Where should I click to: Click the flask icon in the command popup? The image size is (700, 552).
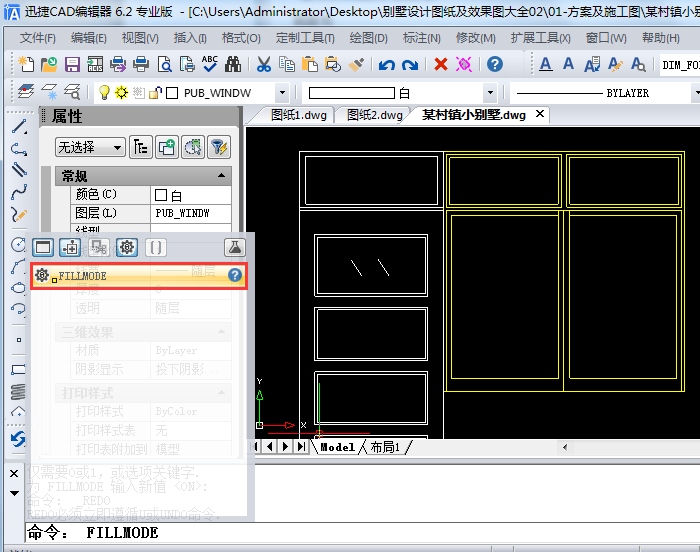[235, 247]
